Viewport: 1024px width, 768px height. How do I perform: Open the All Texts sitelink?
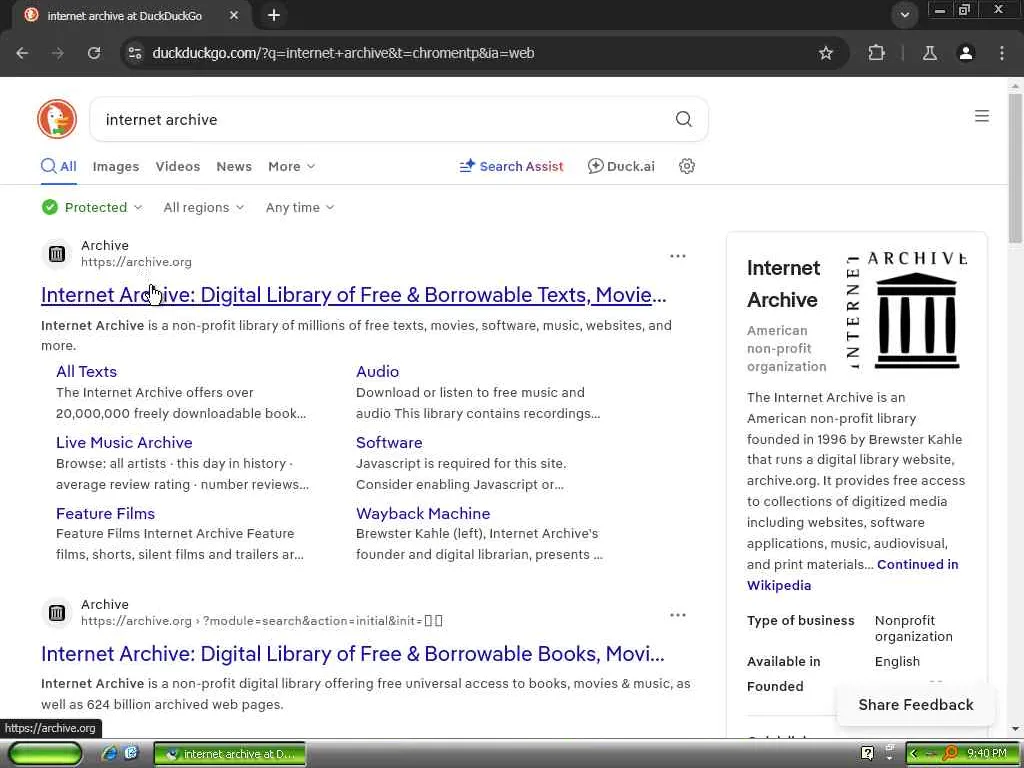pos(86,372)
